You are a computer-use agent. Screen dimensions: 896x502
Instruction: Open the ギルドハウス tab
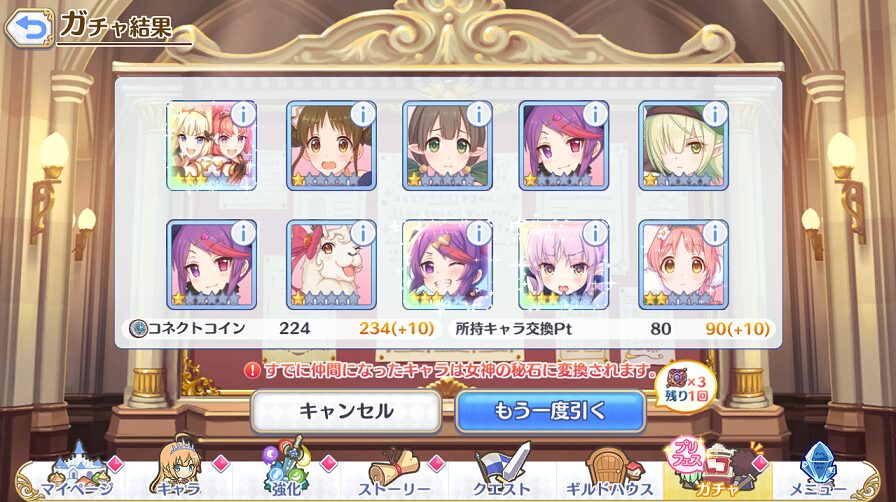(609, 471)
